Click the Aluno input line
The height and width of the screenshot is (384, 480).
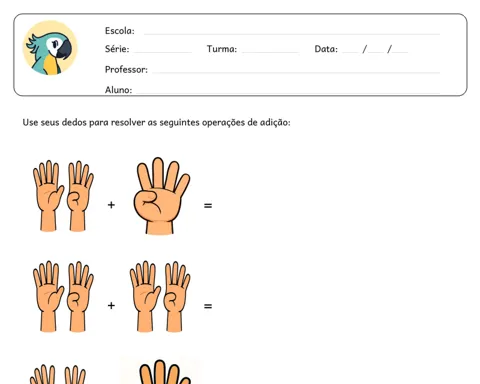point(288,92)
